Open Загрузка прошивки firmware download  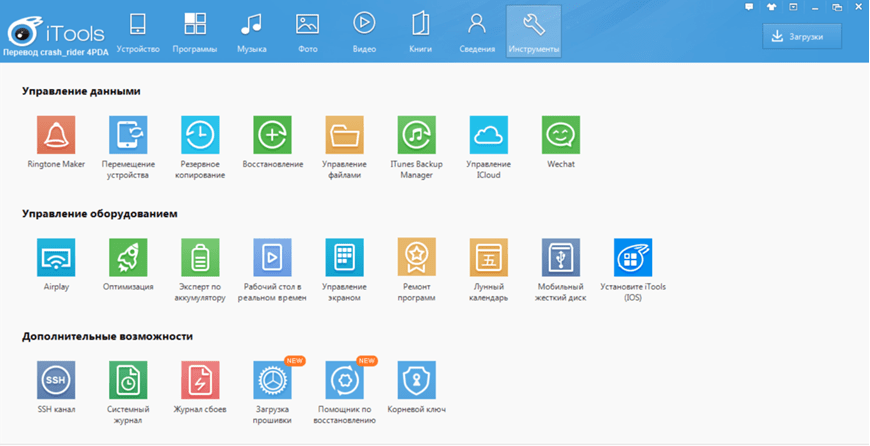click(x=273, y=380)
